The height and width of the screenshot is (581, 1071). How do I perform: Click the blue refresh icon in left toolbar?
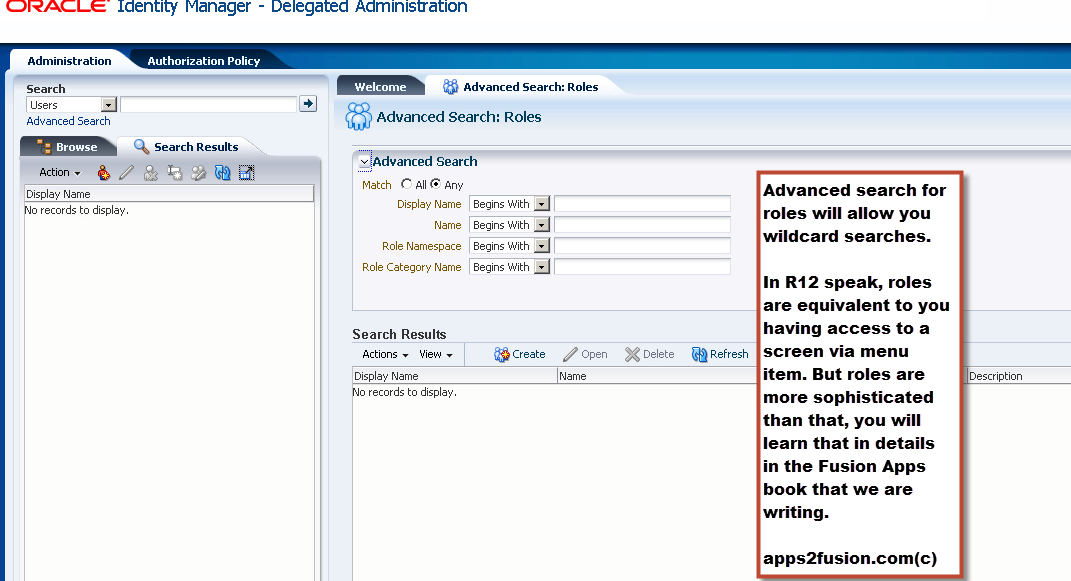click(223, 173)
